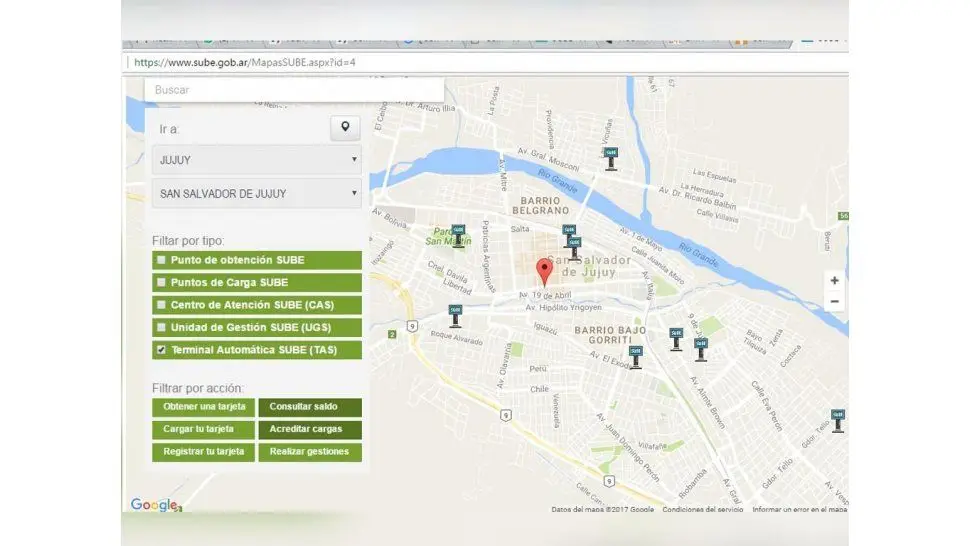Image resolution: width=970 pixels, height=546 pixels.
Task: Open the JUJUY province dropdown
Action: 257,160
